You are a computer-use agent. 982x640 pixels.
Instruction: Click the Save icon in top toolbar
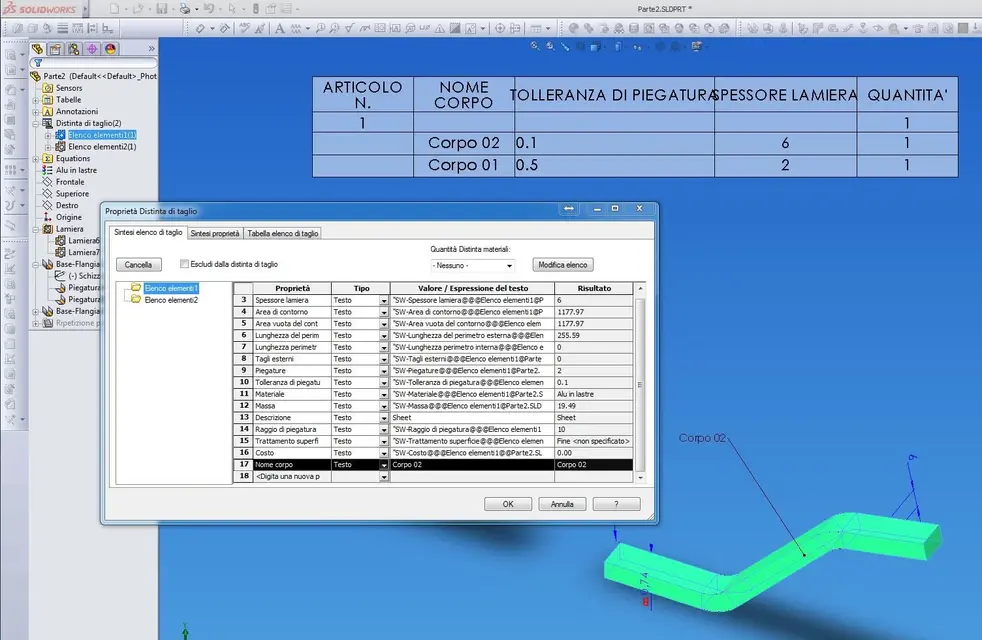click(161, 8)
